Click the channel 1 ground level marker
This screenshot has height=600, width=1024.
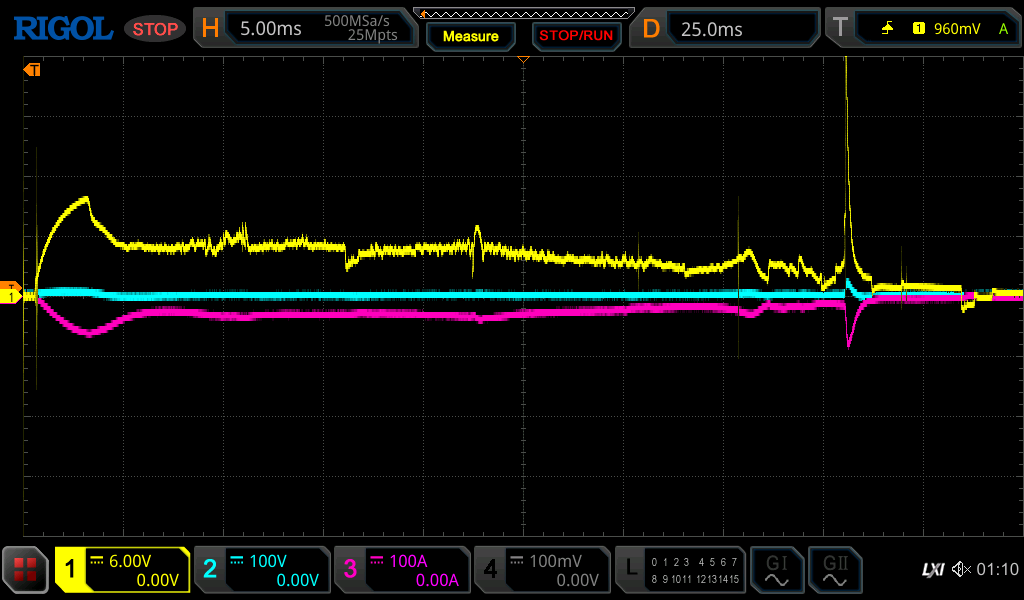click(x=11, y=297)
